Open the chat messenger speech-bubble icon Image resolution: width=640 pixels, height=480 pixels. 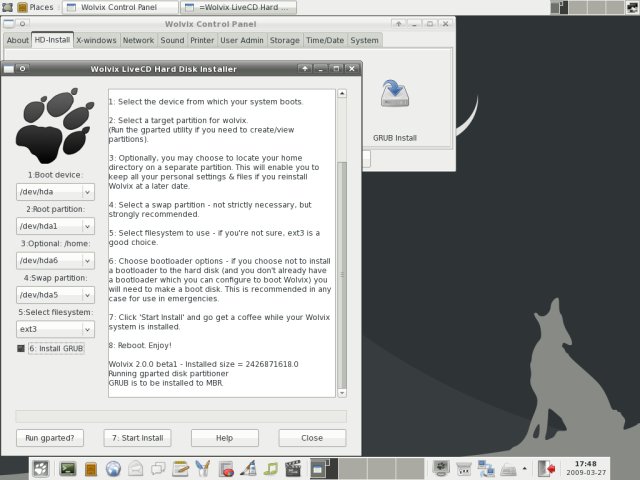pos(158,469)
